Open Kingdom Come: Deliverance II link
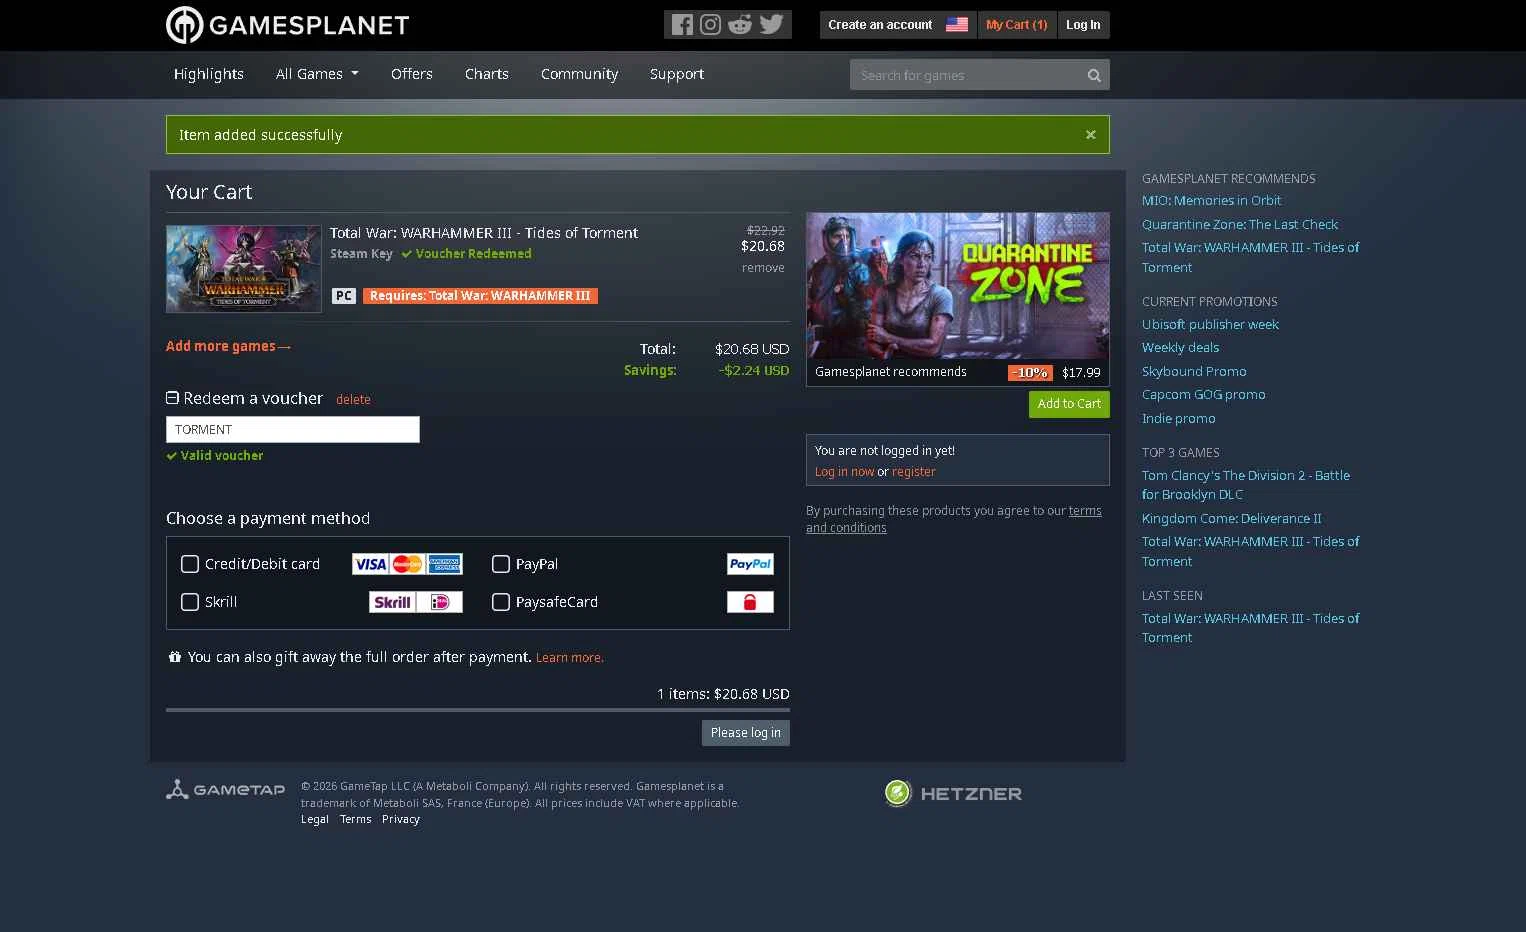This screenshot has height=932, width=1526. 1232,519
